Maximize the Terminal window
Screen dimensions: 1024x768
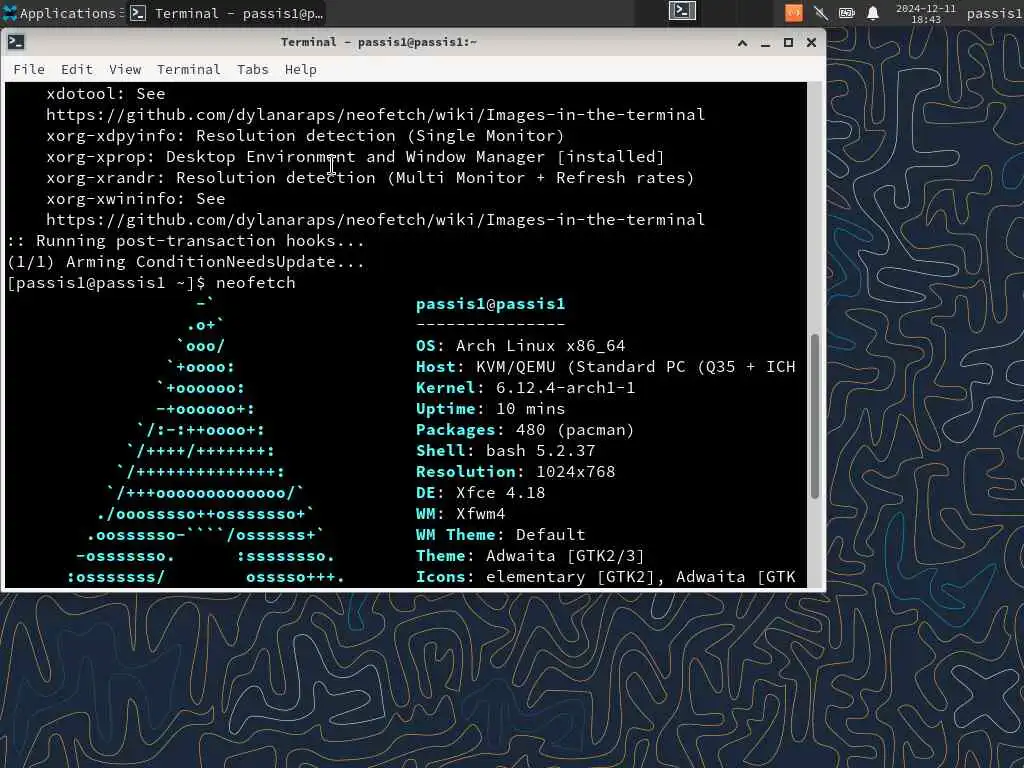click(788, 43)
